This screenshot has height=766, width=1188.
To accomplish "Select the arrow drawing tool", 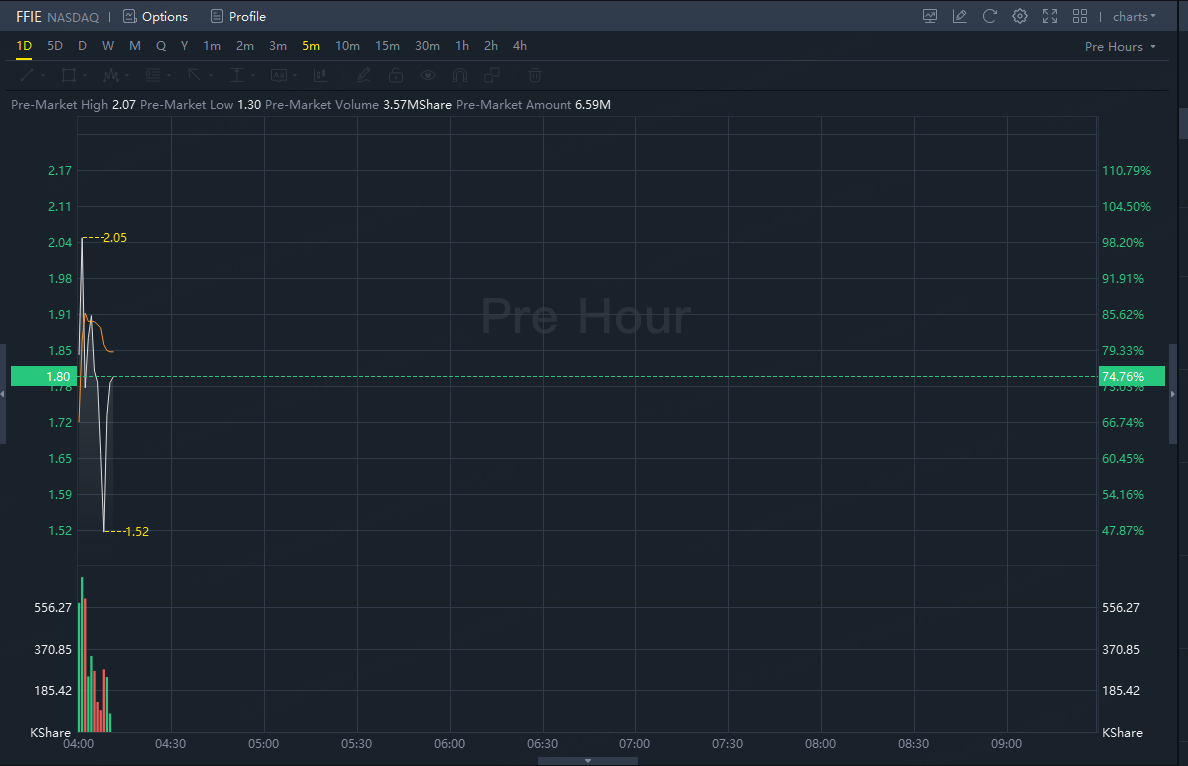I will click(x=195, y=75).
